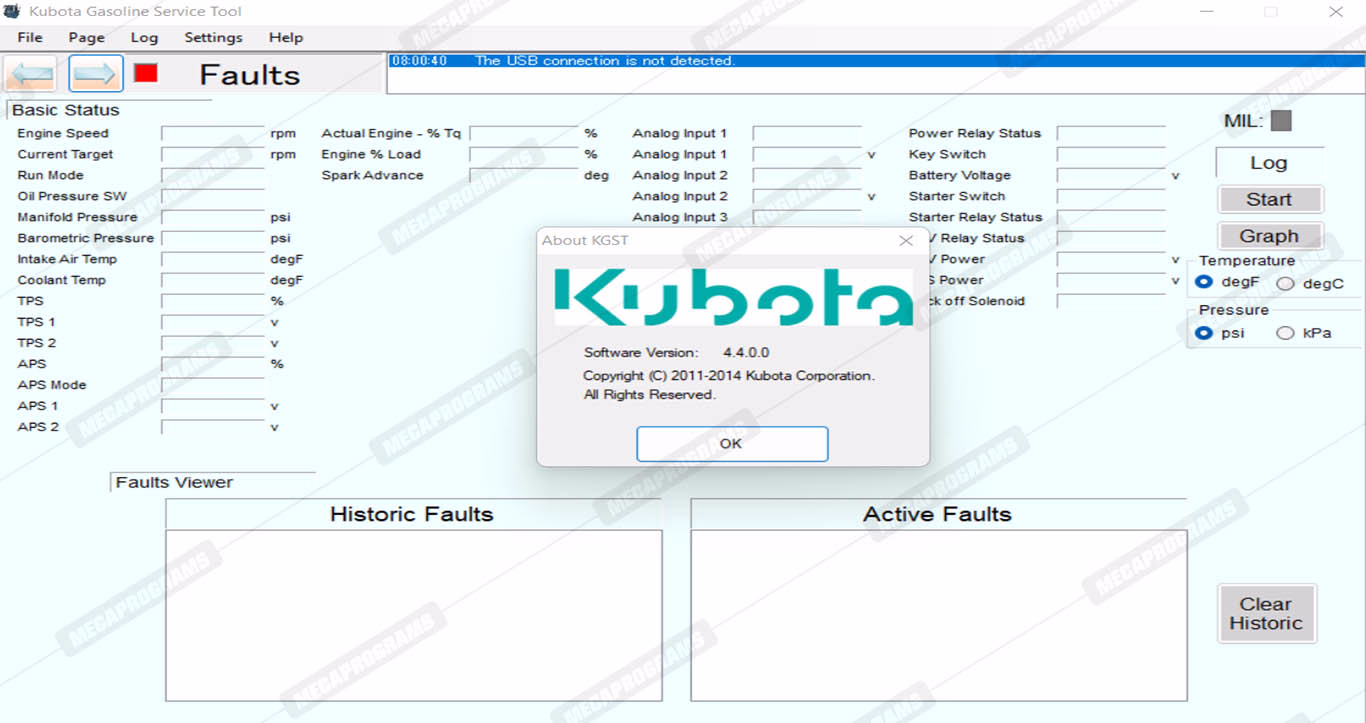Open the Graph view button
This screenshot has width=1366, height=723.
[x=1269, y=237]
